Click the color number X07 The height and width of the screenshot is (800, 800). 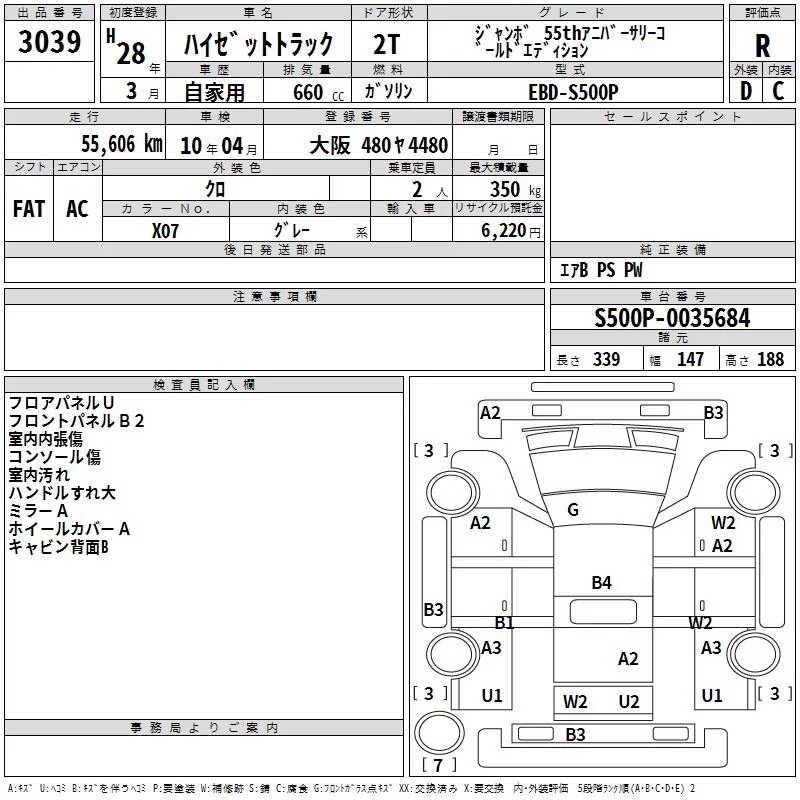point(165,231)
